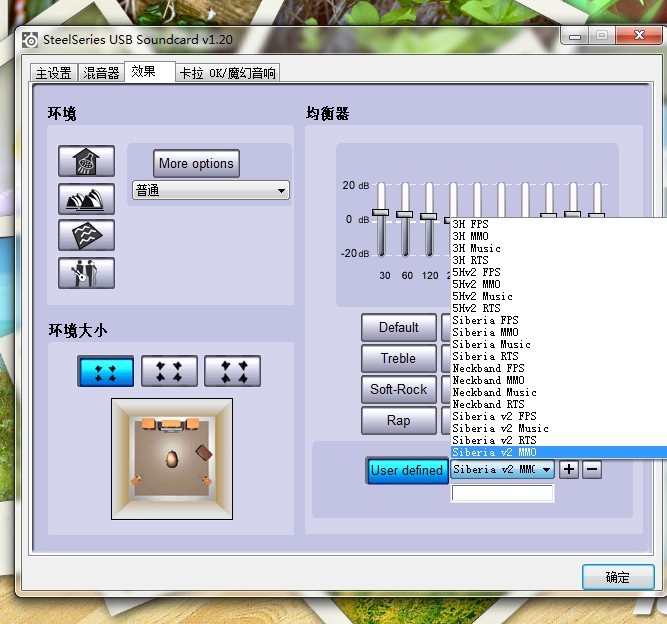Image resolution: width=667 pixels, height=624 pixels.
Task: Click the SteelSeries logo in title bar
Action: pyautogui.click(x=30, y=40)
